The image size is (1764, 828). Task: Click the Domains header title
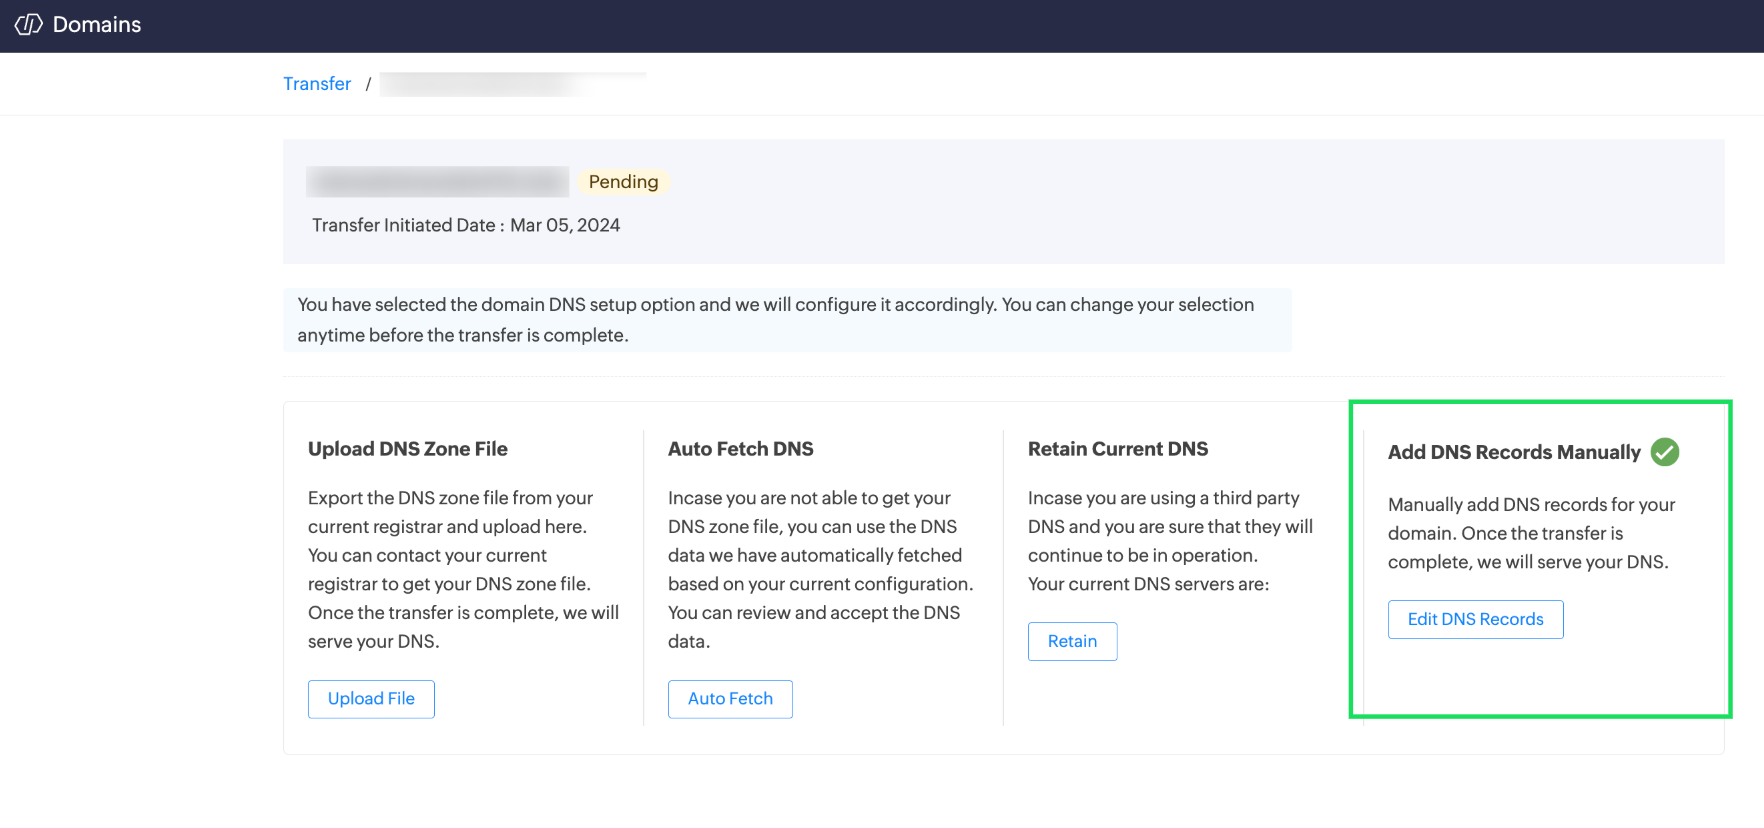[x=97, y=25]
